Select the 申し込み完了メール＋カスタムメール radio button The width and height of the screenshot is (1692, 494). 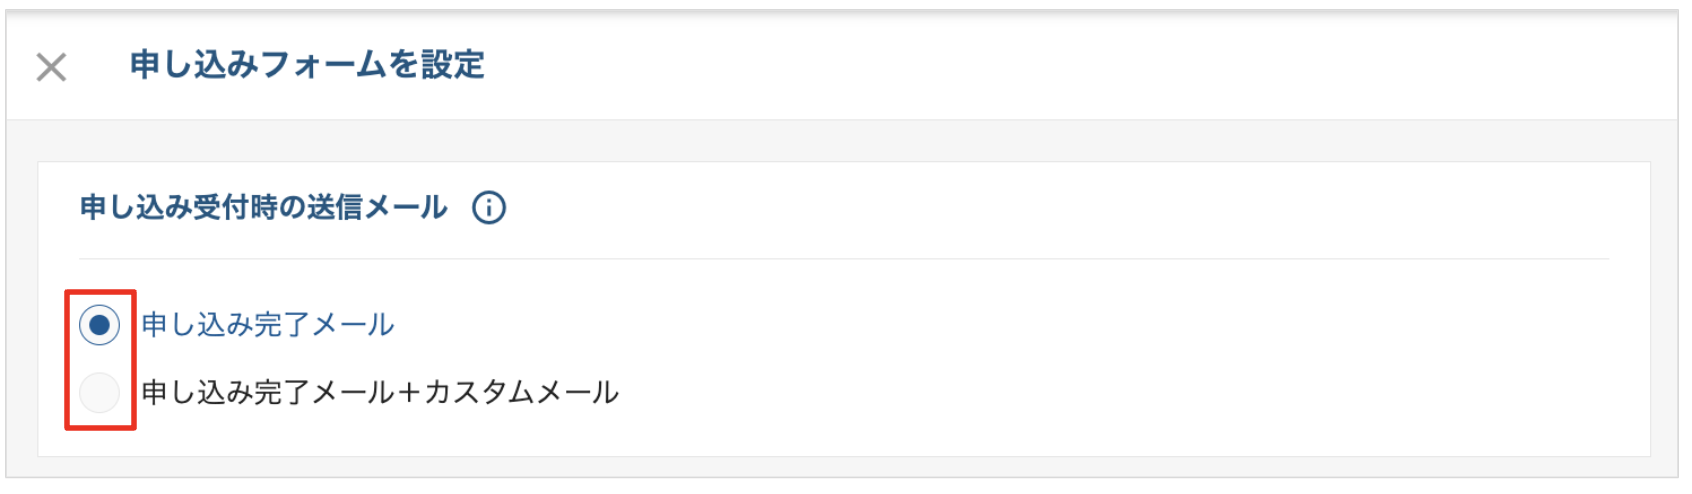coord(99,392)
